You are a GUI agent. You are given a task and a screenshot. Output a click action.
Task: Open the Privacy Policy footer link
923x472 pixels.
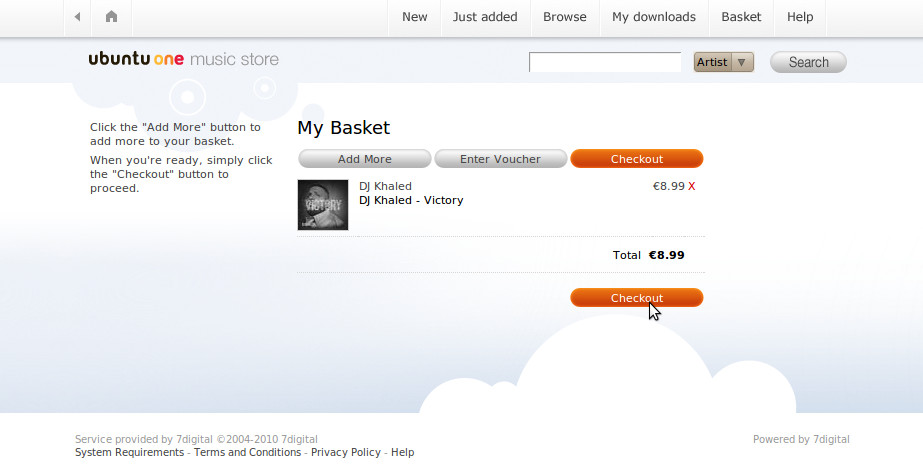pyautogui.click(x=346, y=453)
